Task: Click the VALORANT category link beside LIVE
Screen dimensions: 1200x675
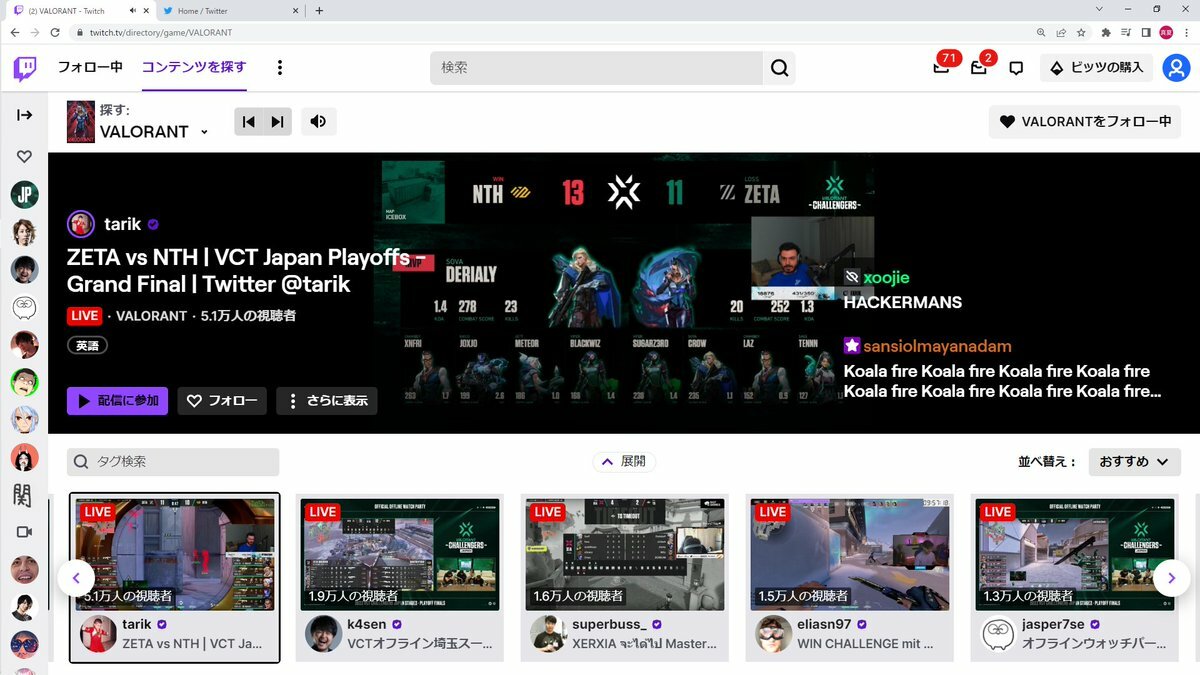Action: tap(151, 316)
